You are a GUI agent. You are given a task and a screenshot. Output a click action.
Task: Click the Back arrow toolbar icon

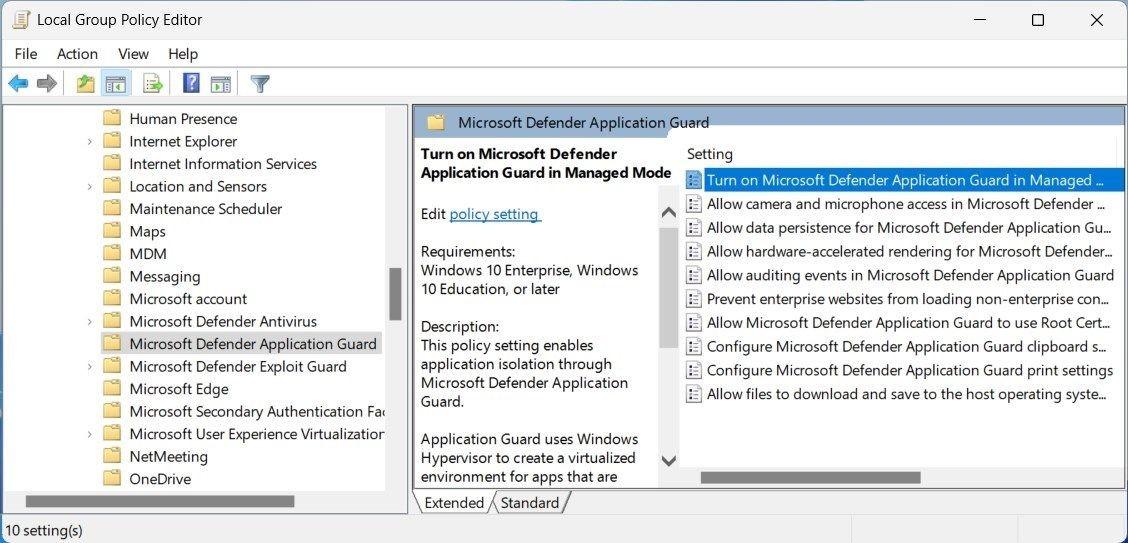click(x=18, y=83)
